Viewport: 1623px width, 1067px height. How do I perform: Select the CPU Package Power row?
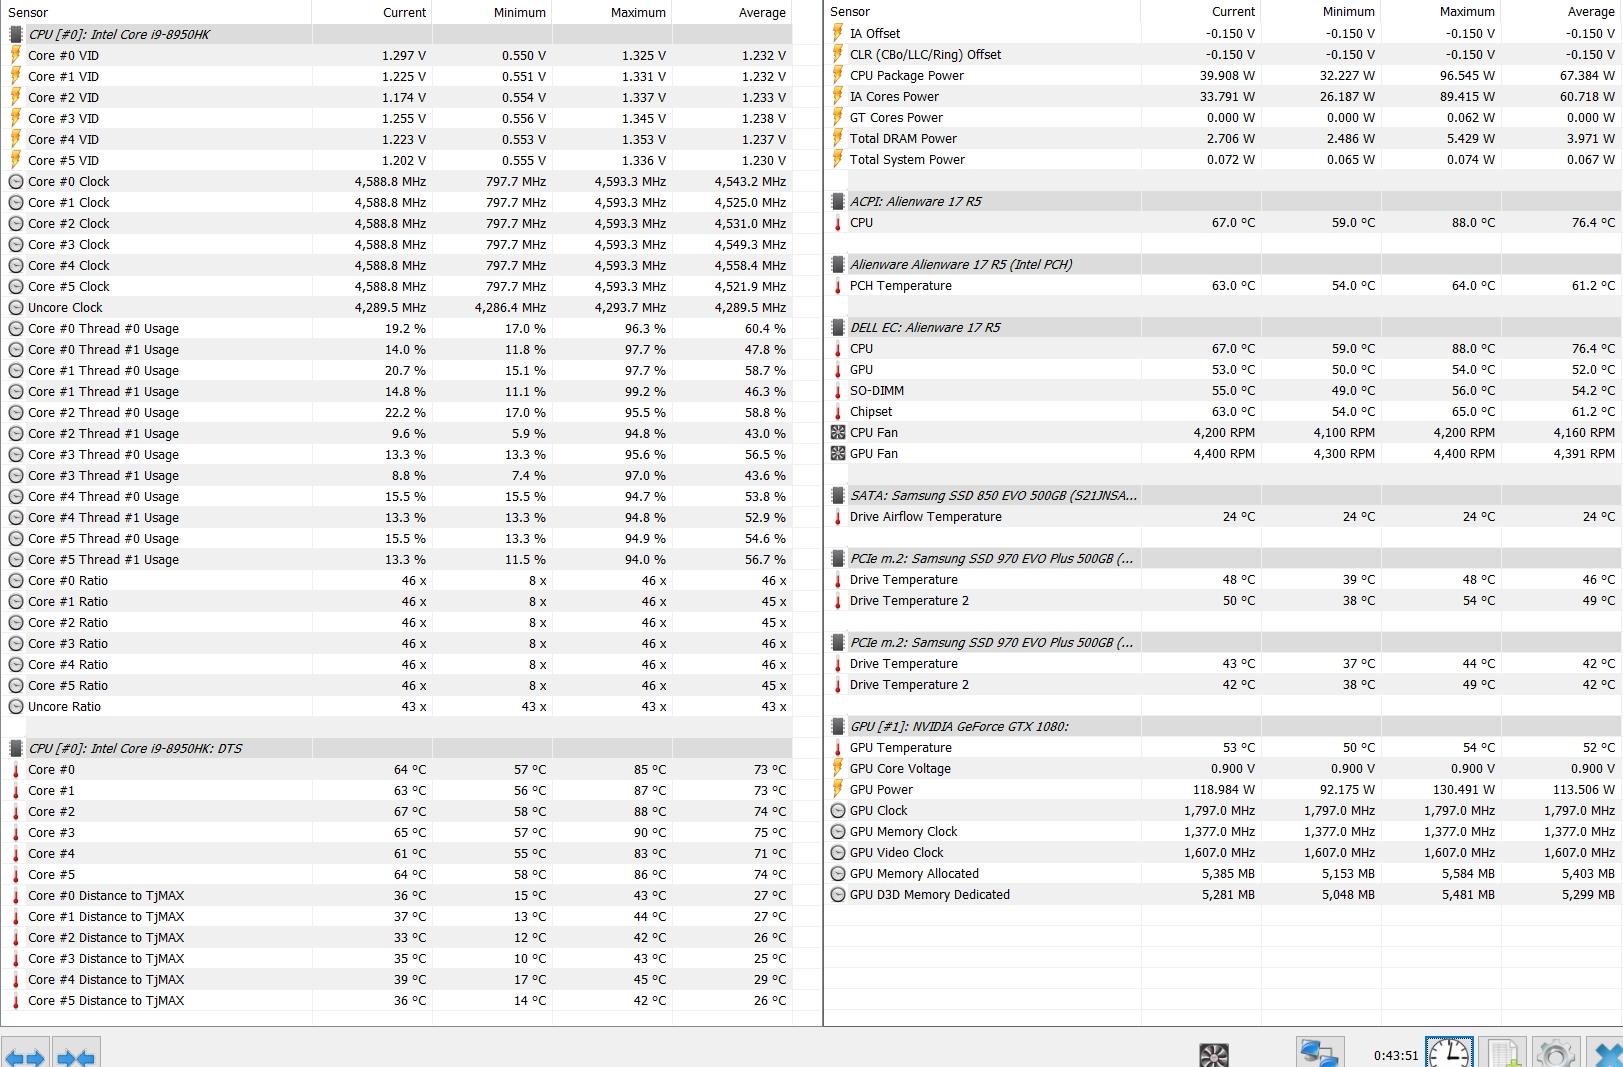(x=906, y=75)
